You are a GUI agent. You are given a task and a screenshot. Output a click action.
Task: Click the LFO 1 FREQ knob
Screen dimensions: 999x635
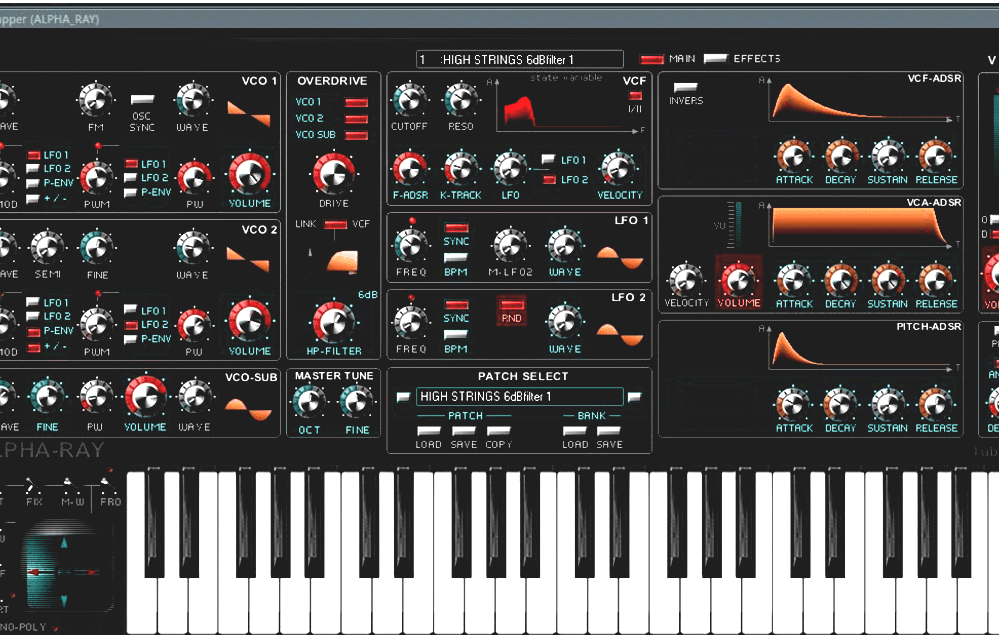pos(411,245)
